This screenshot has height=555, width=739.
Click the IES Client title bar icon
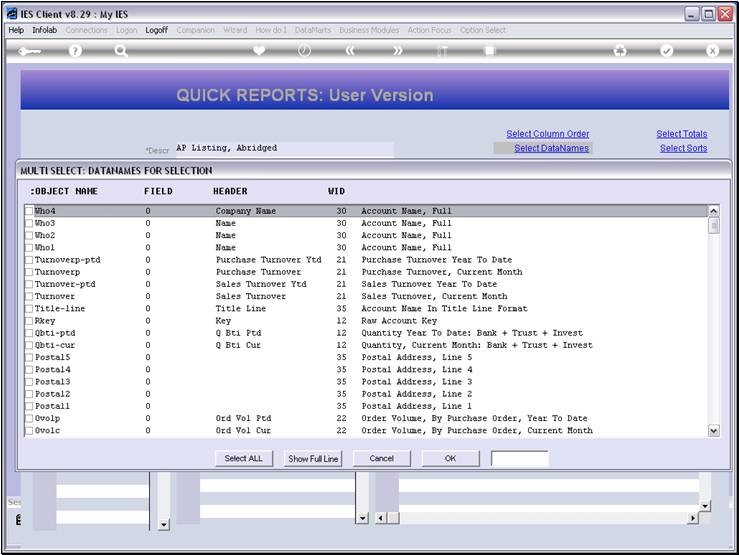tap(12, 14)
